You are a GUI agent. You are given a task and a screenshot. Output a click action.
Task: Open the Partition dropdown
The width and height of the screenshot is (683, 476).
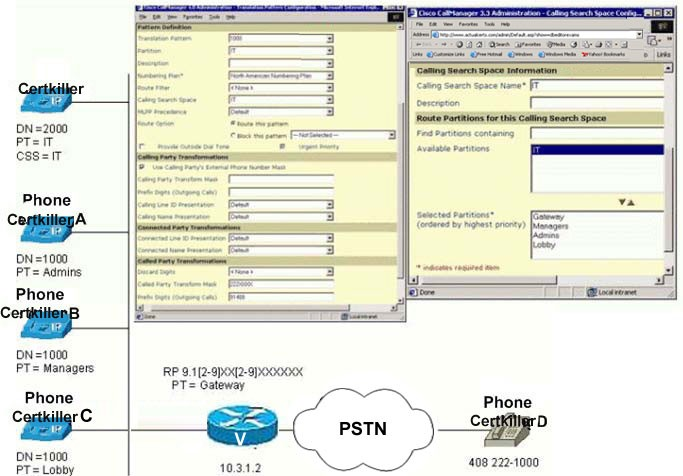tap(330, 51)
